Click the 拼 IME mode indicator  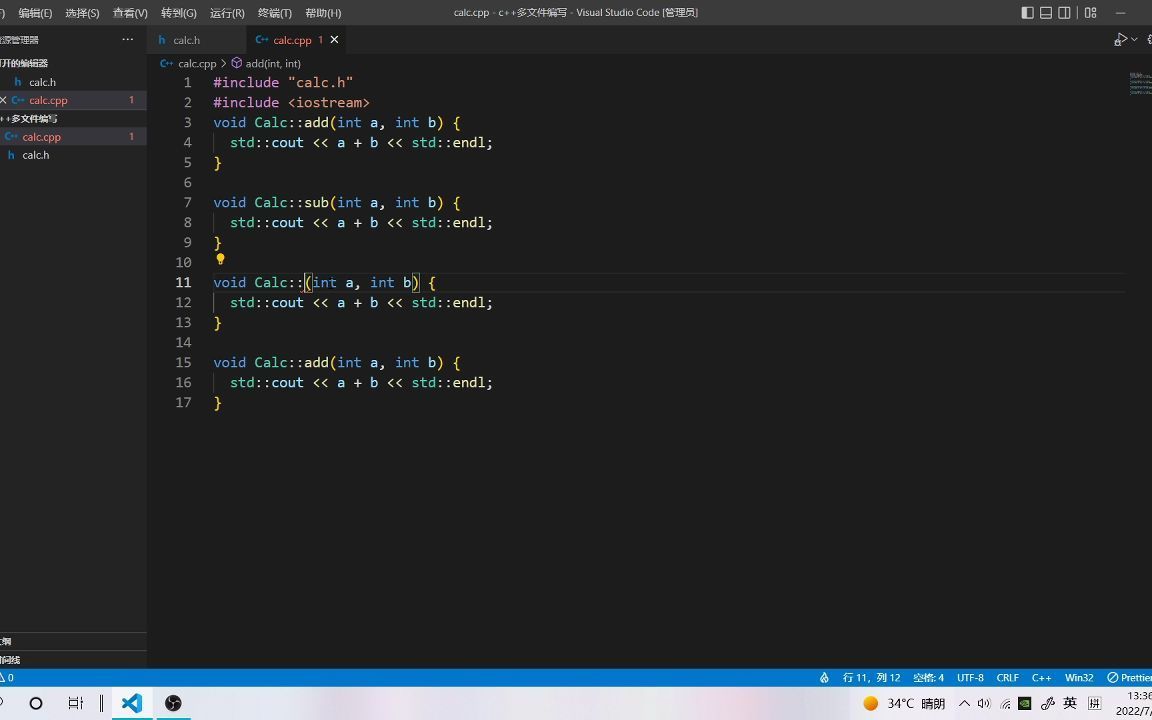click(1095, 703)
